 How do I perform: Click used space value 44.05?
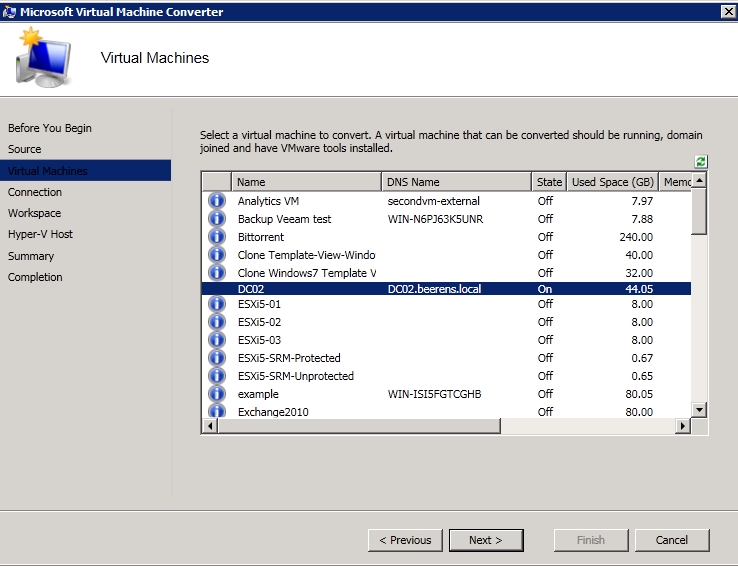tap(639, 289)
